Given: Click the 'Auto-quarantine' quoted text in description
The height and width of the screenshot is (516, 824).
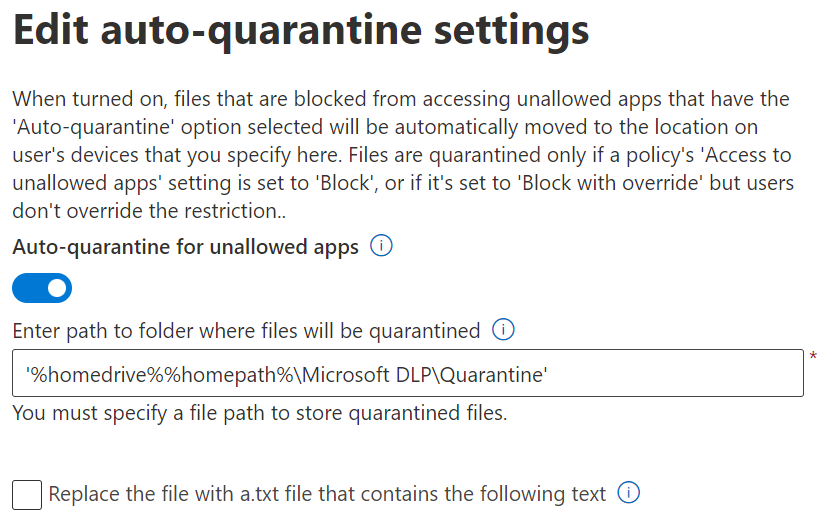Looking at the screenshot, I should click(x=93, y=127).
